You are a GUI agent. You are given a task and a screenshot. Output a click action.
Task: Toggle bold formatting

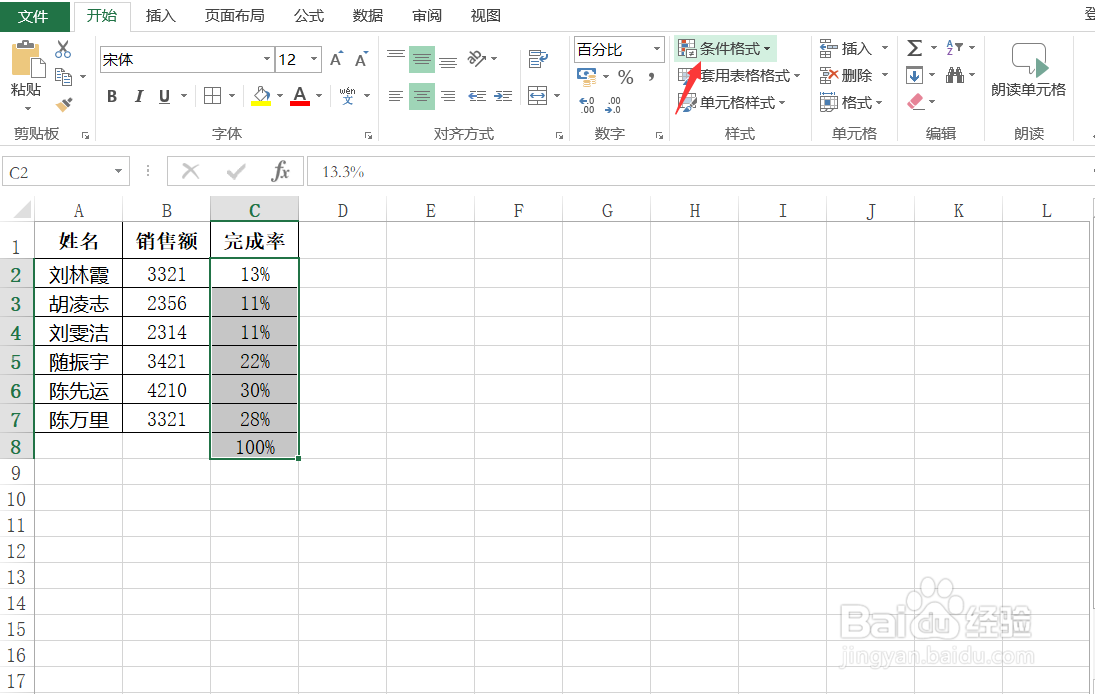pos(111,96)
